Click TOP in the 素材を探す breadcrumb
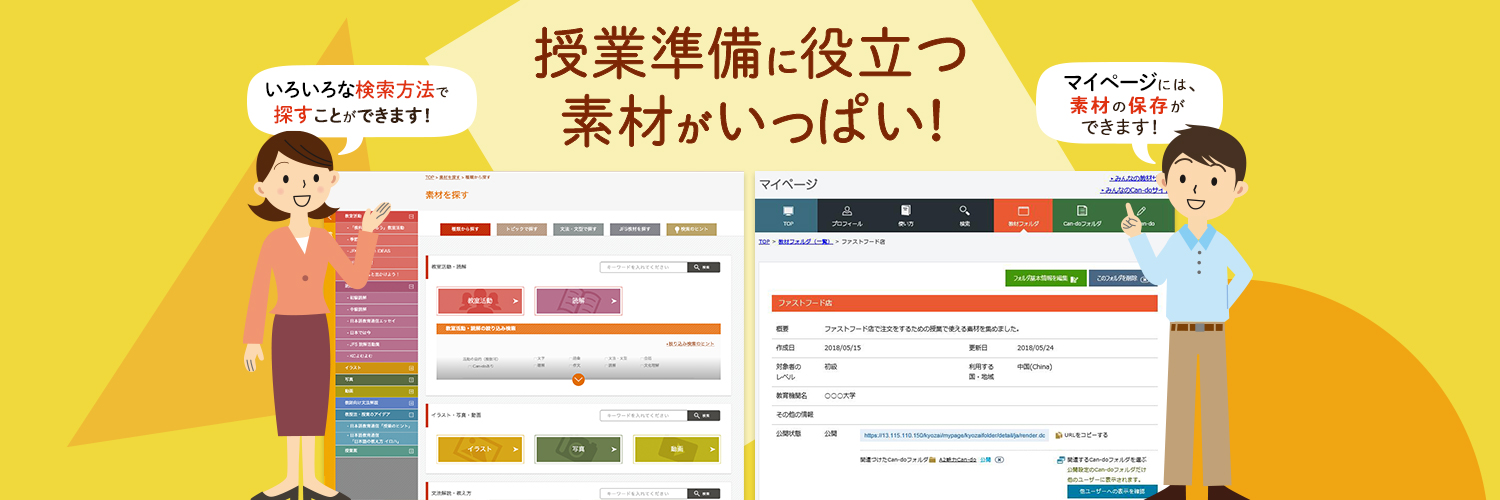 429,177
